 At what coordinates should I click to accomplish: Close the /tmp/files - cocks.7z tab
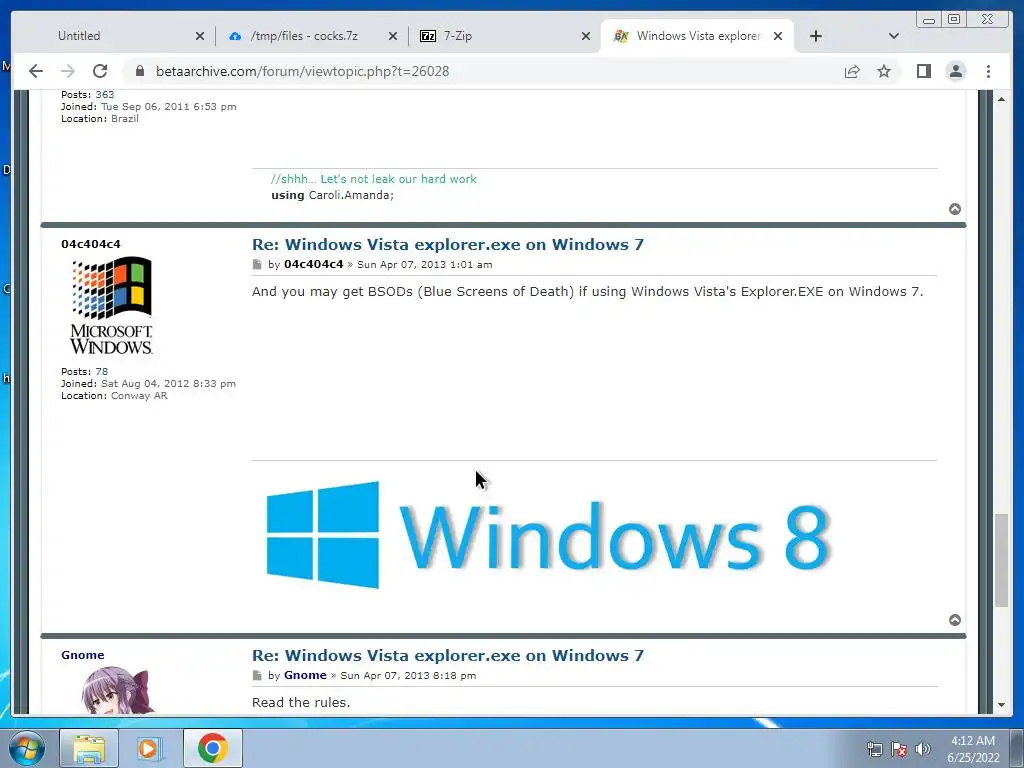[x=392, y=36]
